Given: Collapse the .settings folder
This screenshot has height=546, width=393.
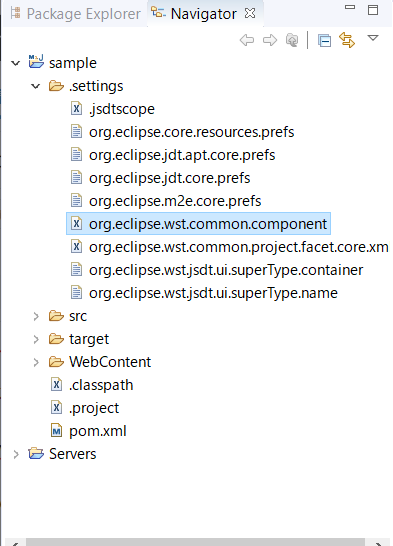Looking at the screenshot, I should [x=36, y=86].
